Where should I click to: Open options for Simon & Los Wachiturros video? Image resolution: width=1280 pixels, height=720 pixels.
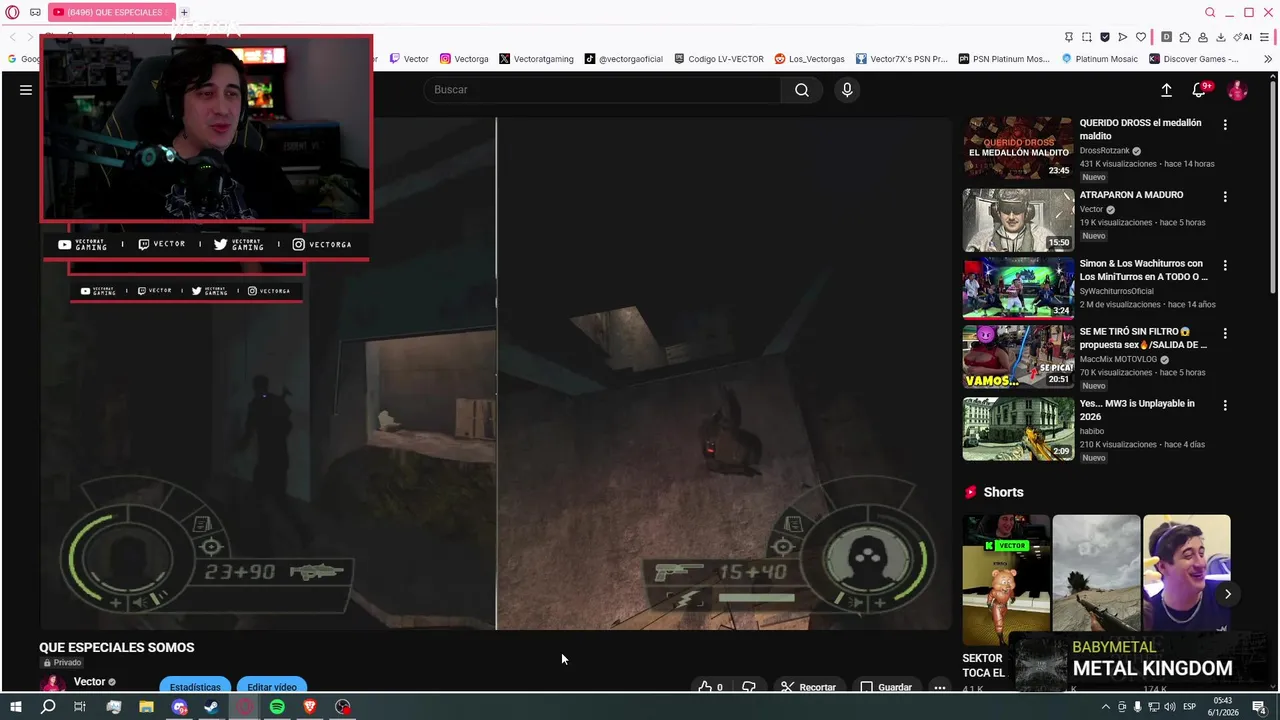click(1225, 265)
